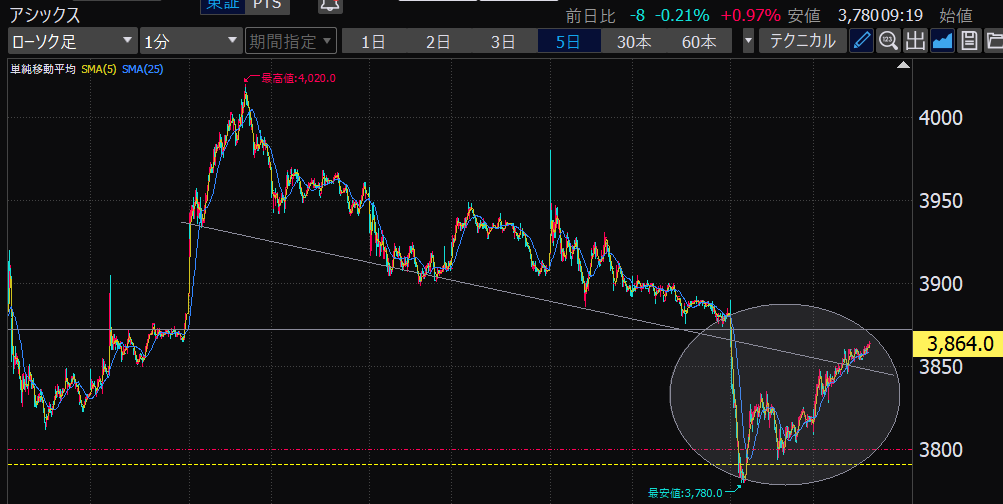Select the 5日 range tab
This screenshot has width=1003, height=504.
tap(568, 41)
